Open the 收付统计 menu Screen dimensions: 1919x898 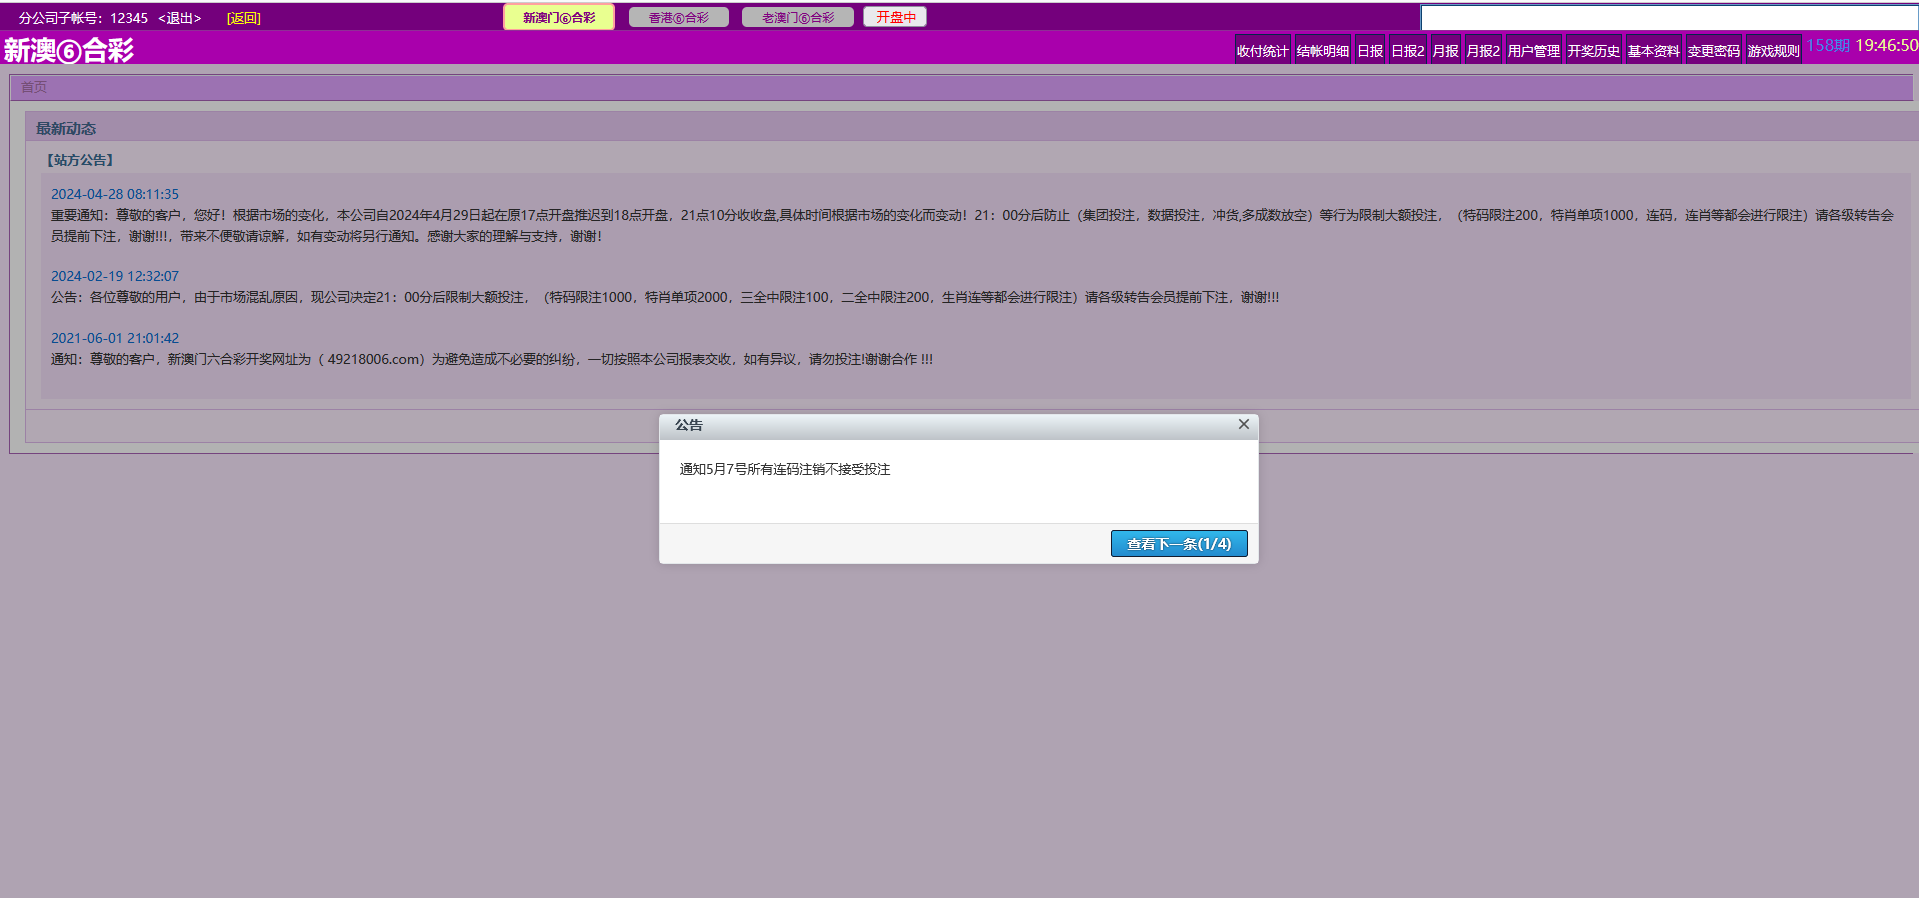(1262, 50)
